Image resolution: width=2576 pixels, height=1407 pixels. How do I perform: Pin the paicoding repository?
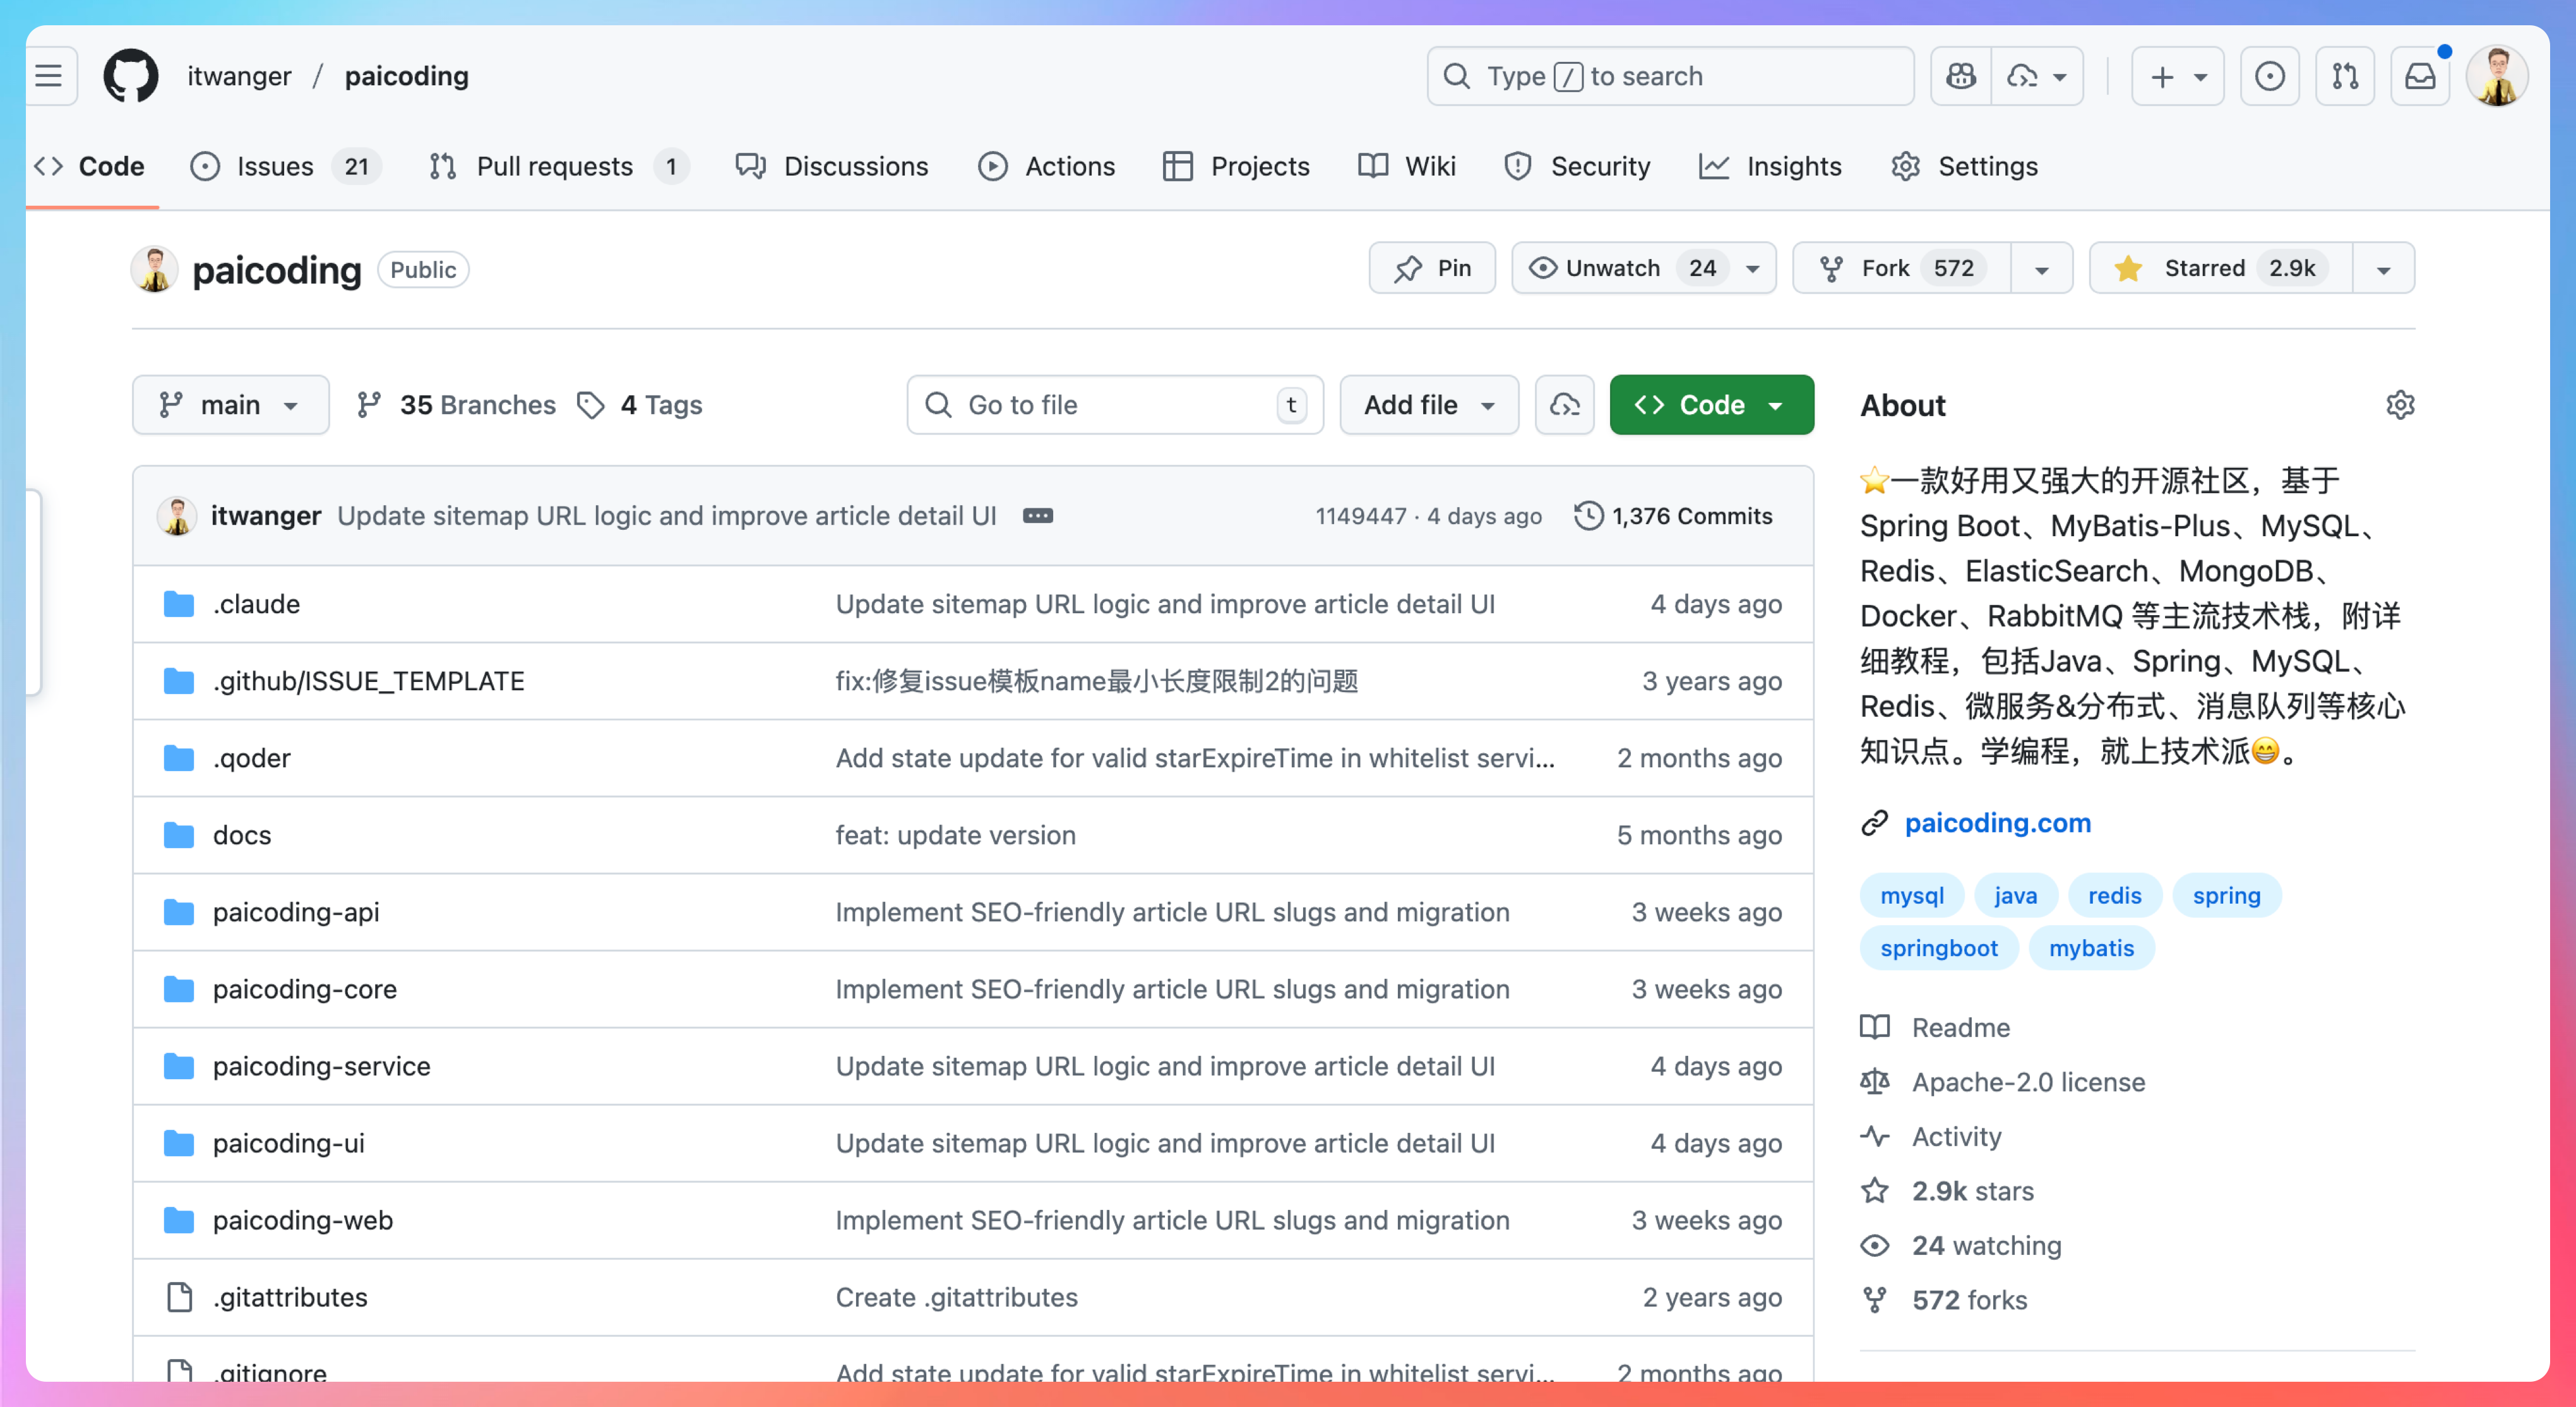pos(1432,268)
